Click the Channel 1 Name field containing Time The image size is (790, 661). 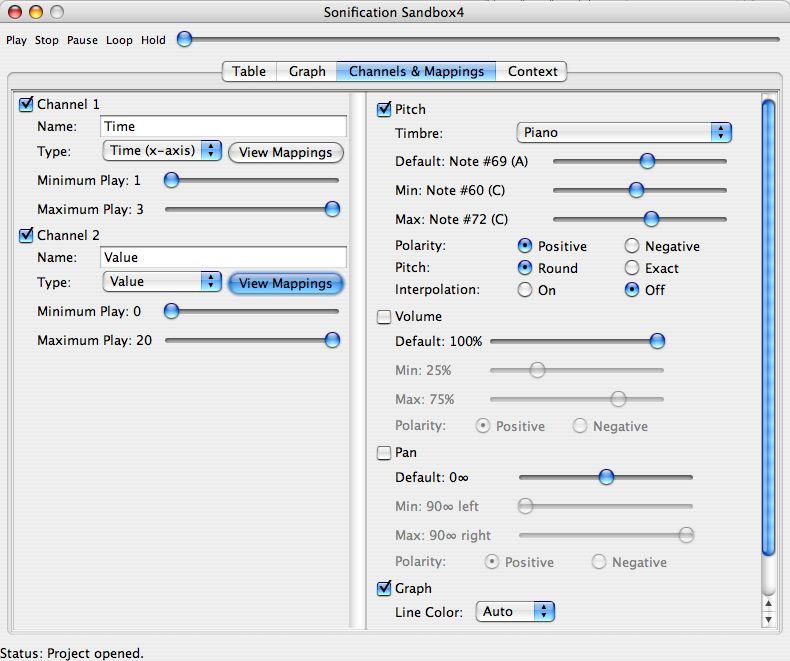tap(223, 126)
